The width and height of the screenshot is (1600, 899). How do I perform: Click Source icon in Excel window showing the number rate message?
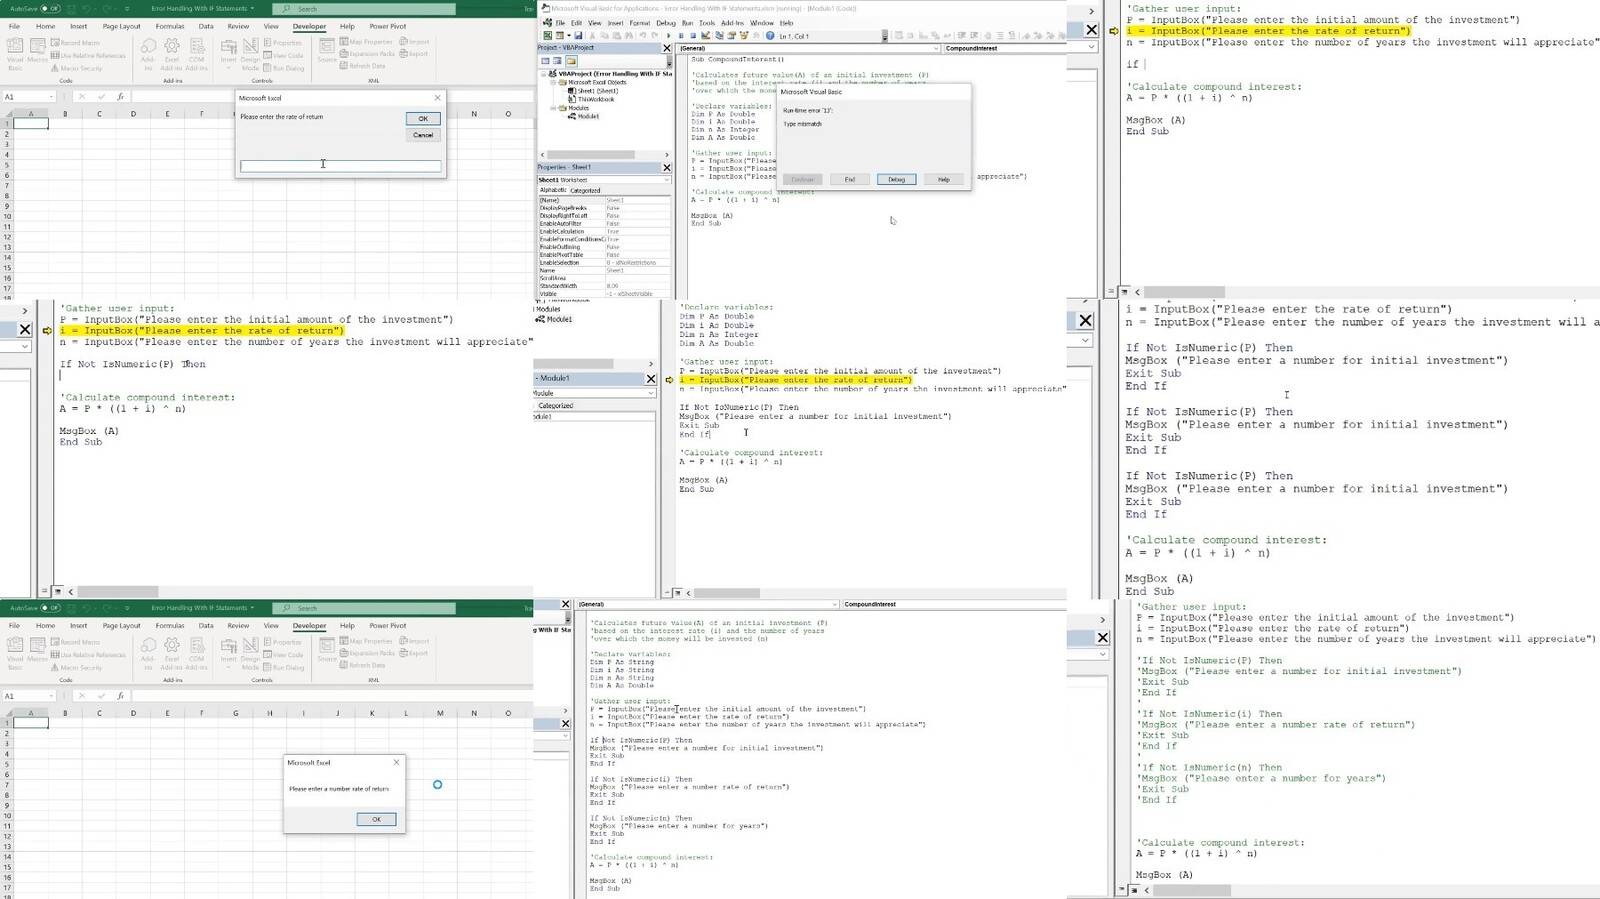pos(327,649)
